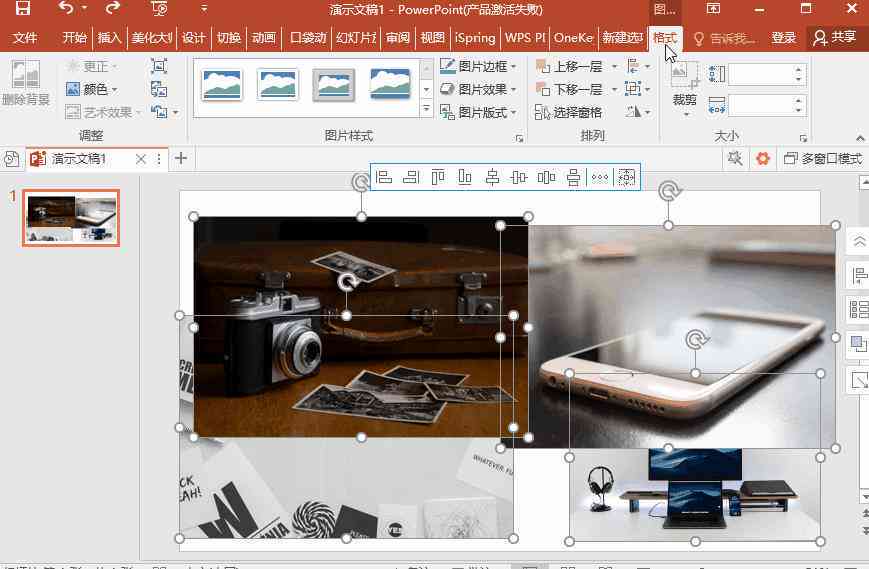
Task: Click the change picture icon
Action: [159, 89]
